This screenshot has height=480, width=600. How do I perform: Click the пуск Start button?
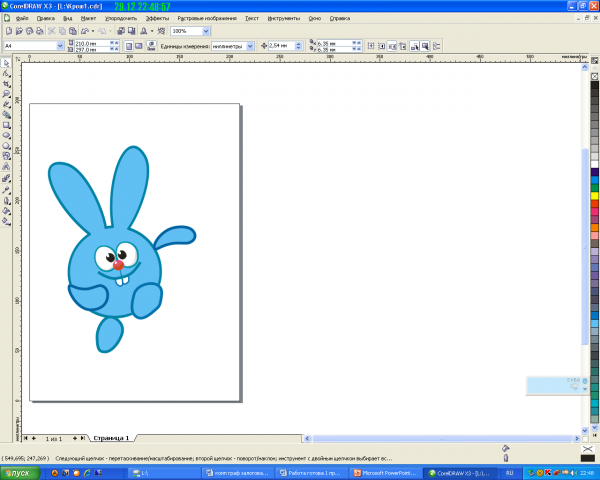coord(18,471)
